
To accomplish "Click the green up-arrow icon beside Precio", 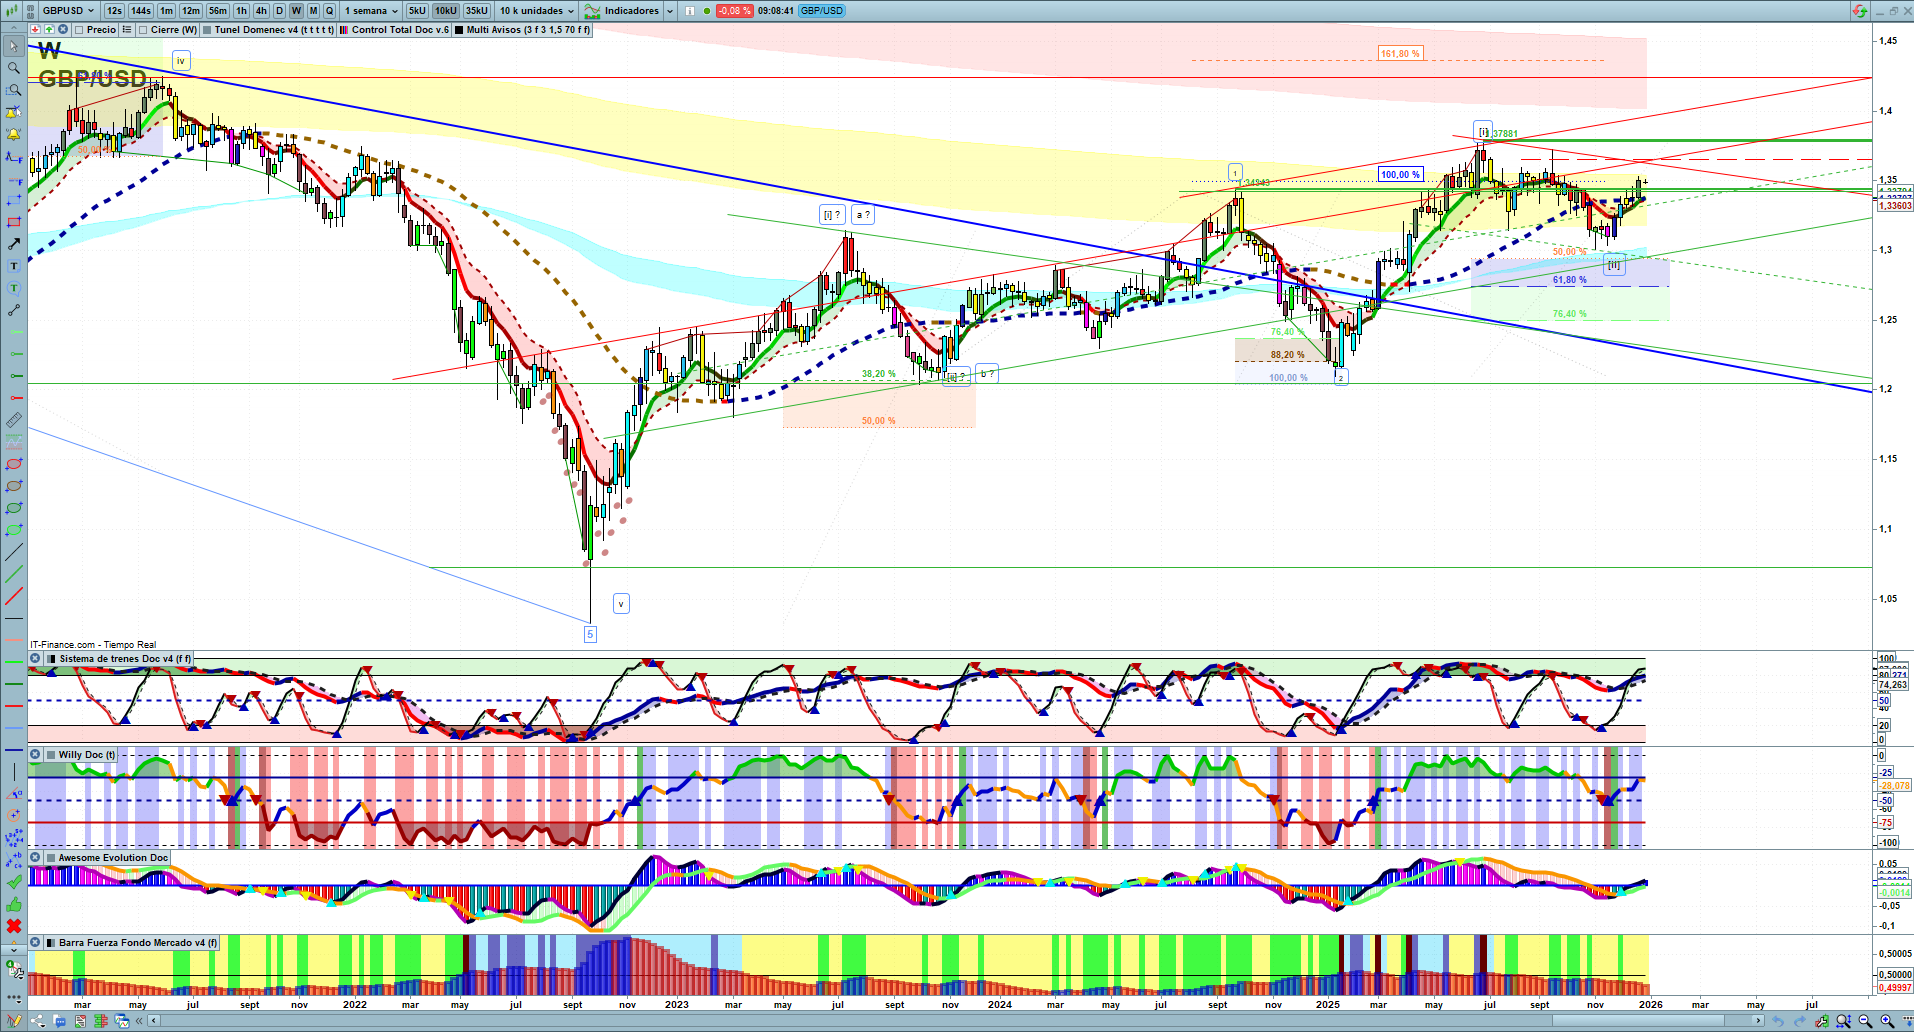I will pos(48,30).
